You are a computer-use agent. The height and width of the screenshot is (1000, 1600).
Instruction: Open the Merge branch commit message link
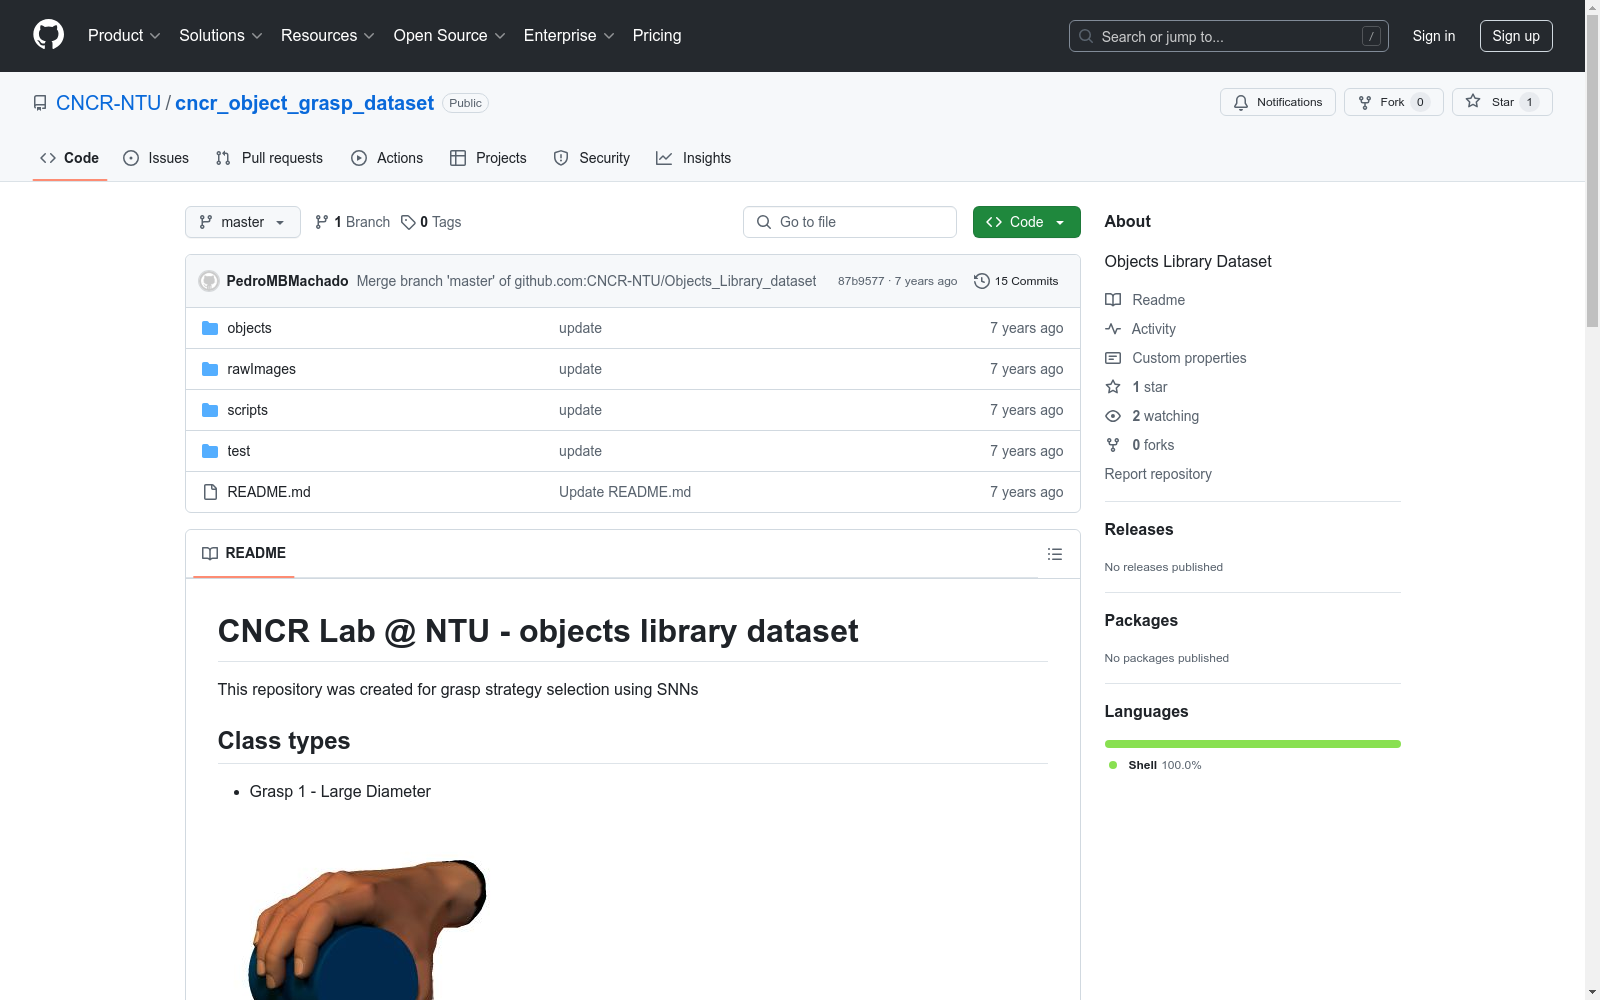586,281
